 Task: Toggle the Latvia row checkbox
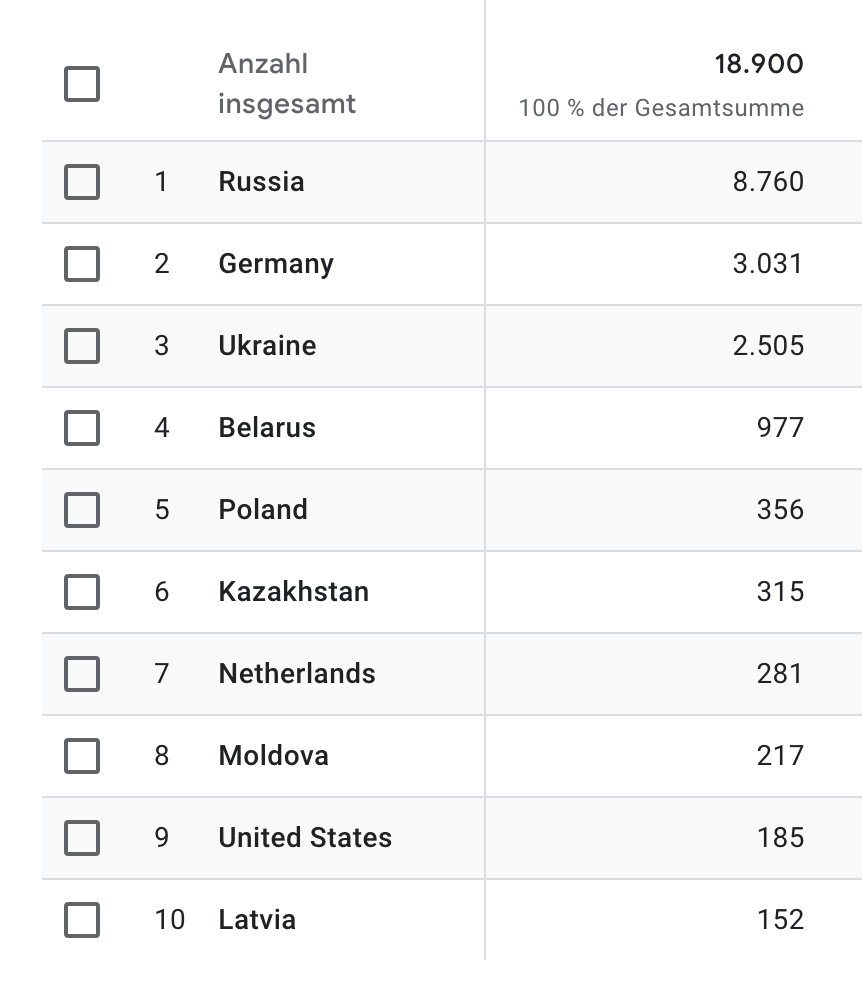[x=82, y=920]
